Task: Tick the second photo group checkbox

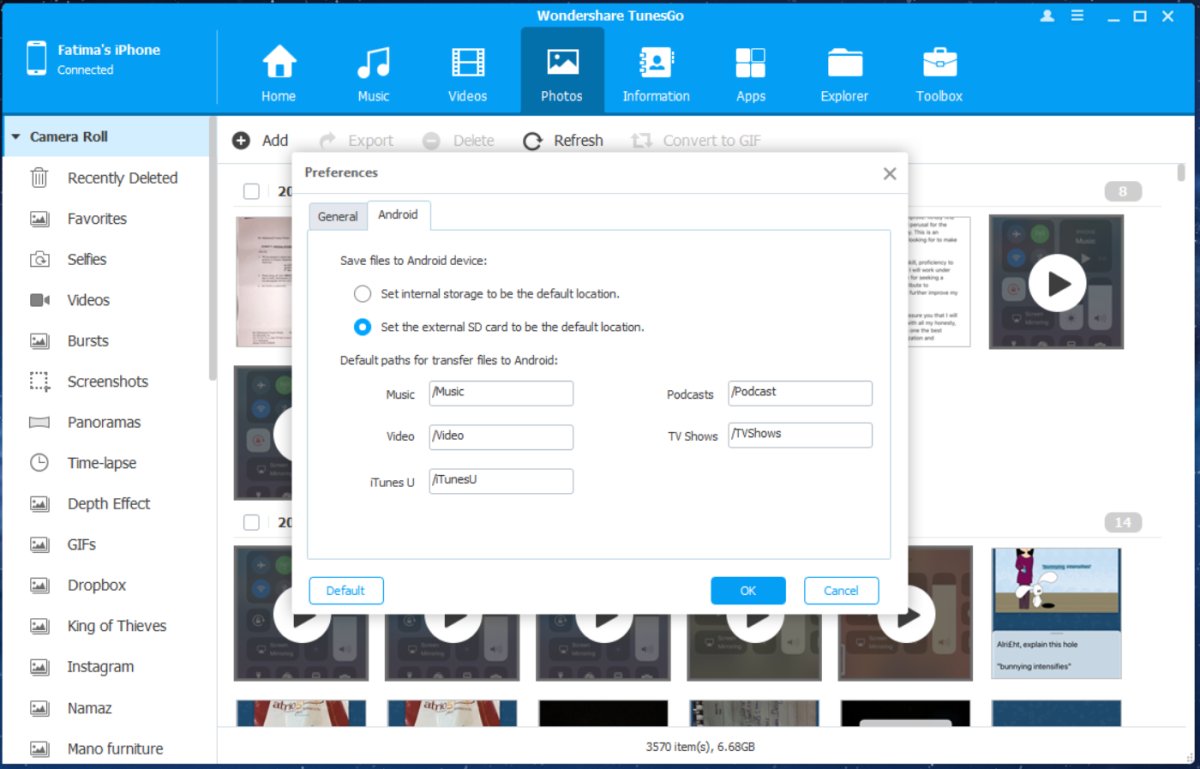Action: pyautogui.click(x=251, y=522)
